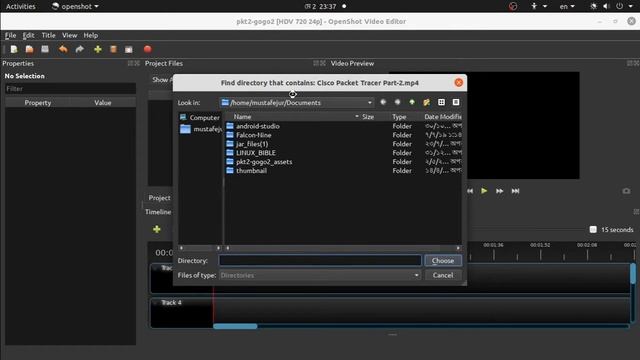Click the Properties Filter field
Viewport: 640px width, 360px height.
[x=70, y=89]
